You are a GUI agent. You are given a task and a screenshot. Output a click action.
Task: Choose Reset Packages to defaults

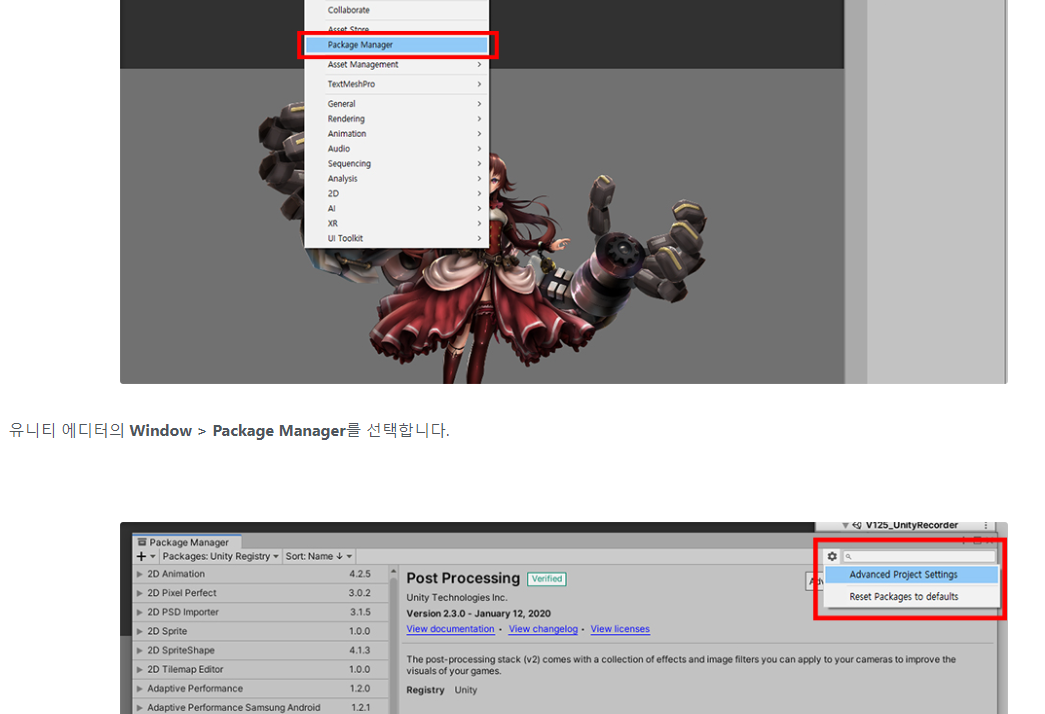point(911,597)
